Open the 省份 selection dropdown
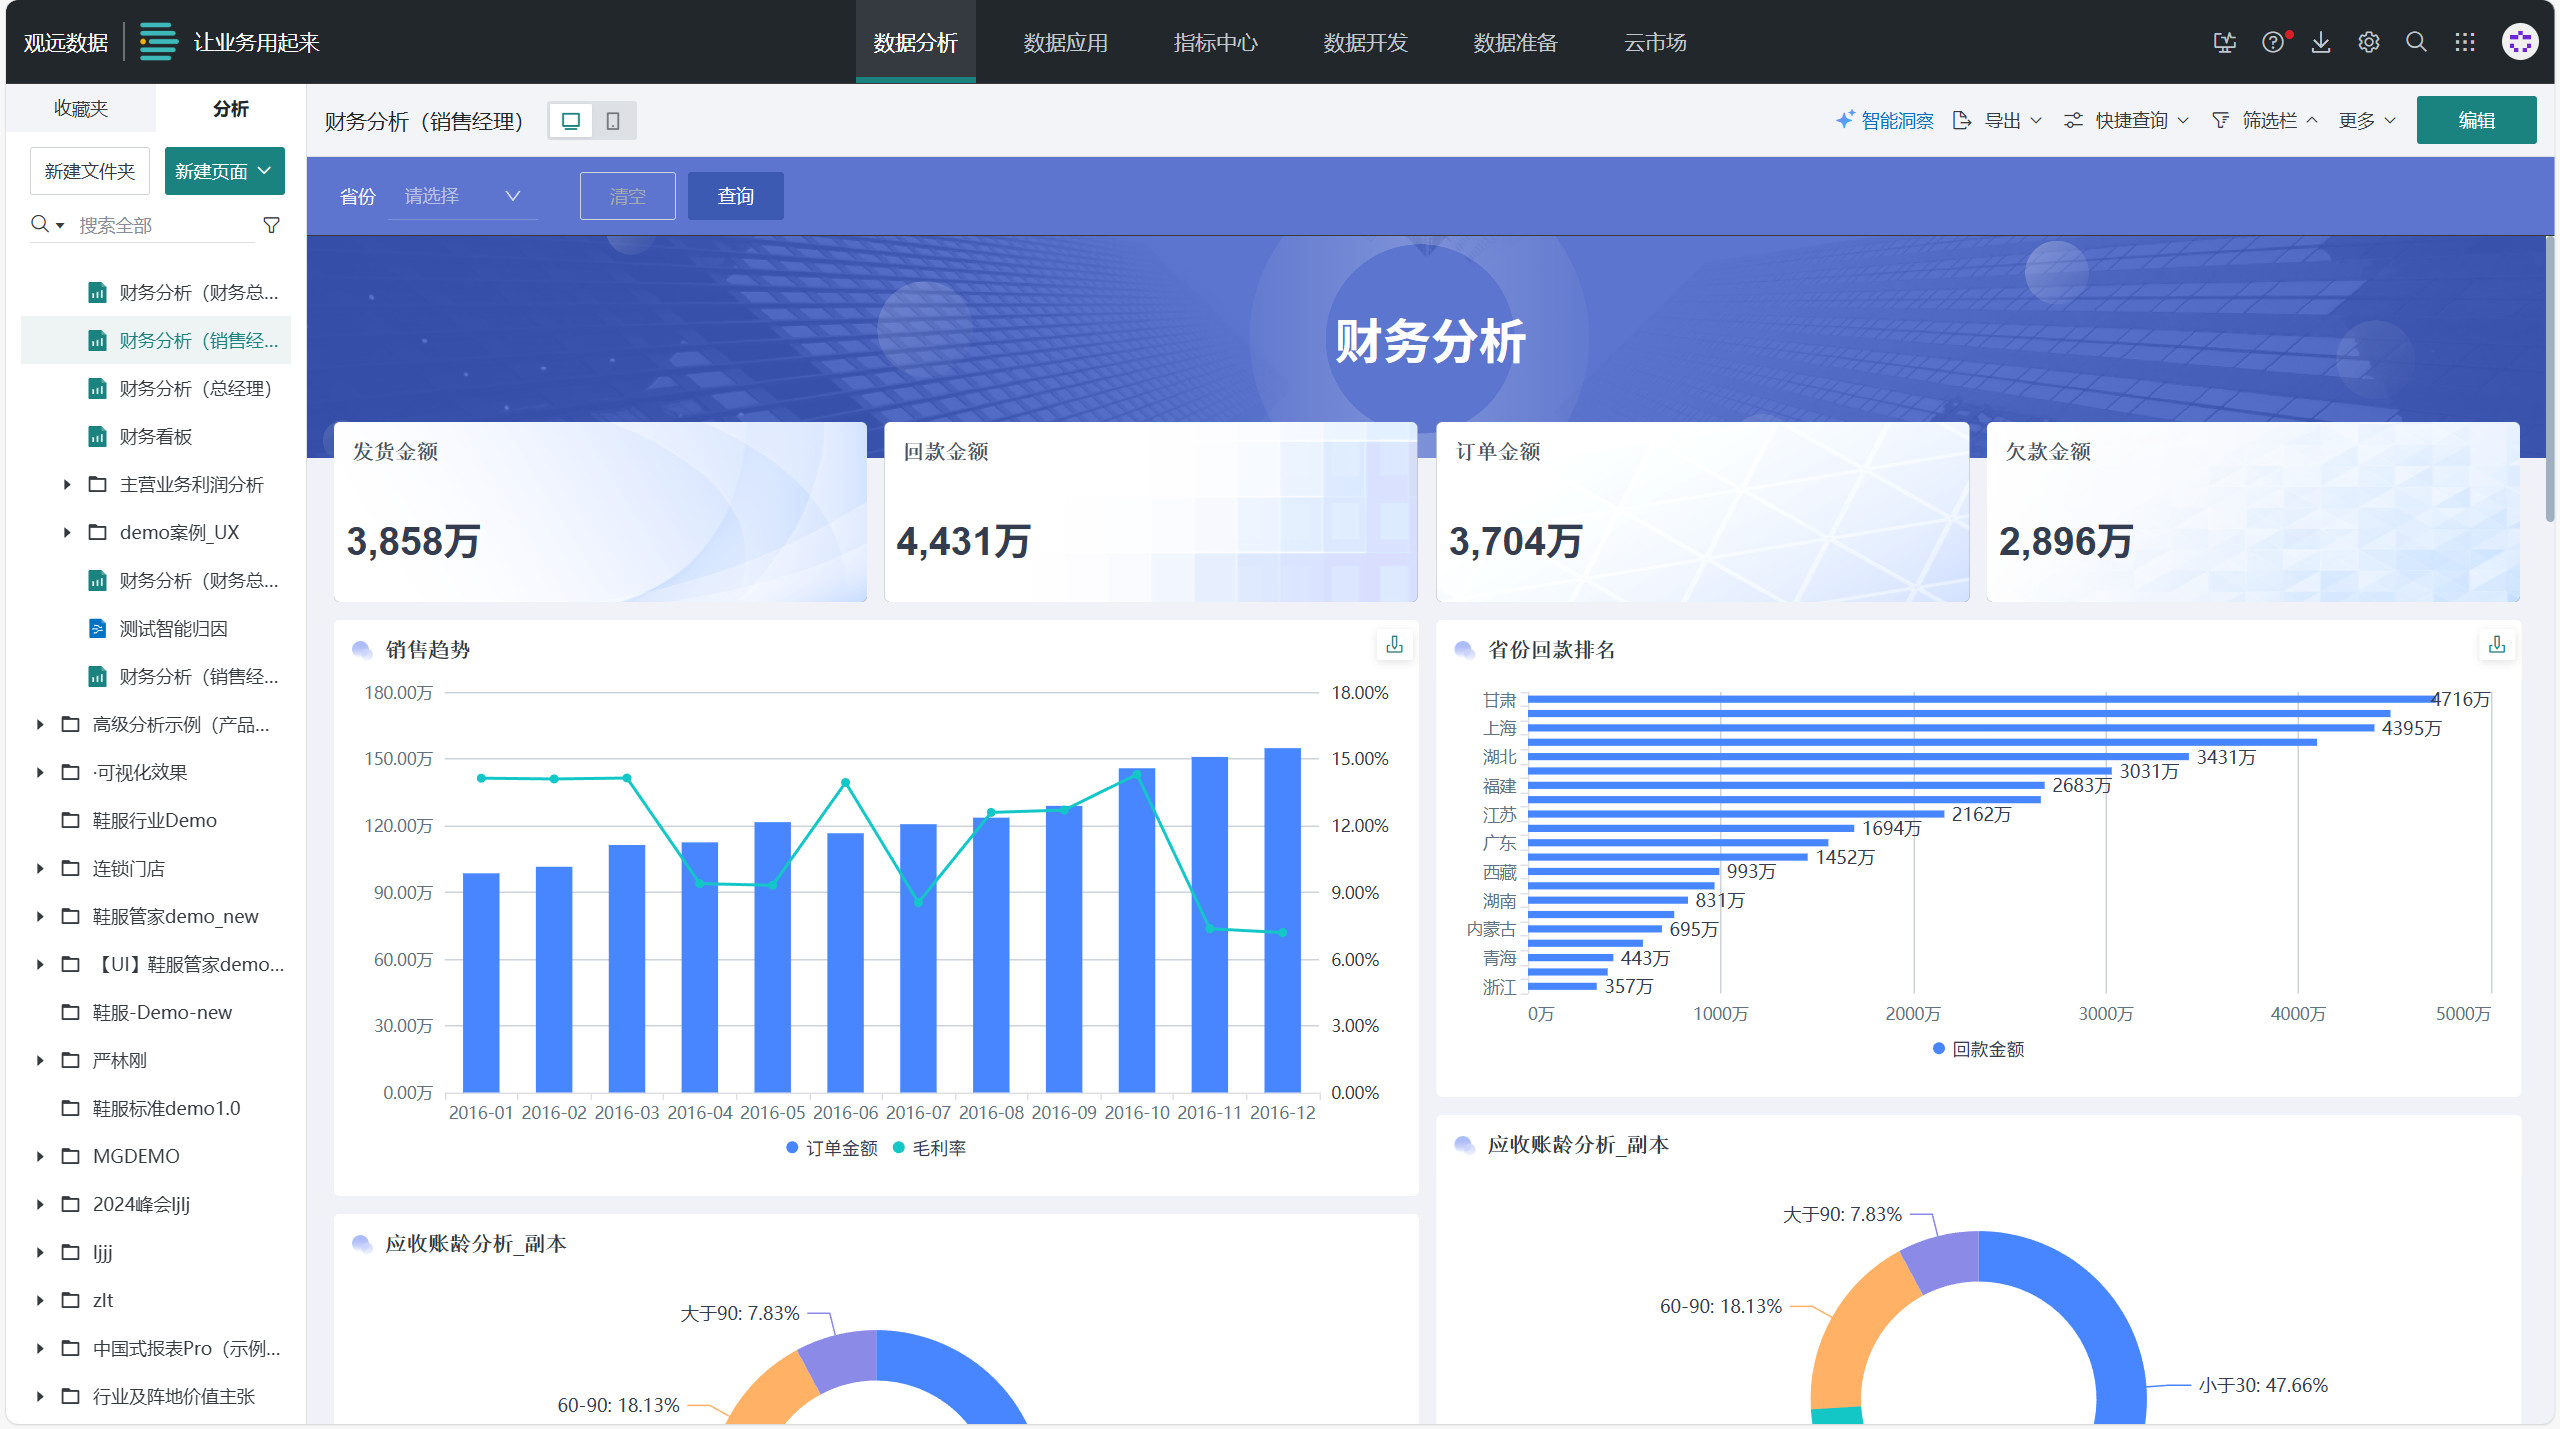 [462, 196]
